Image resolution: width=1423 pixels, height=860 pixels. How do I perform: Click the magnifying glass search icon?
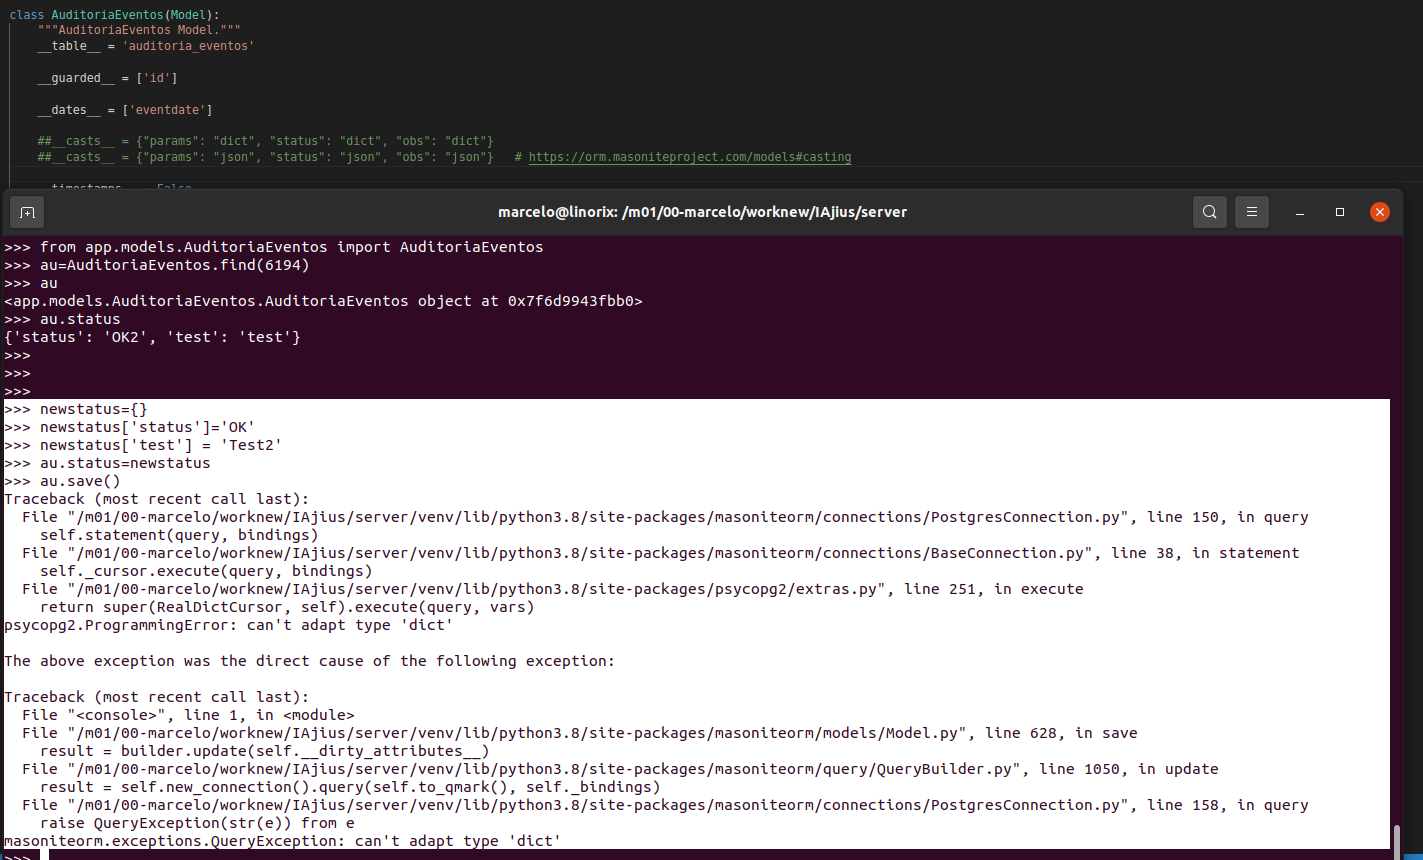[x=1209, y=211]
